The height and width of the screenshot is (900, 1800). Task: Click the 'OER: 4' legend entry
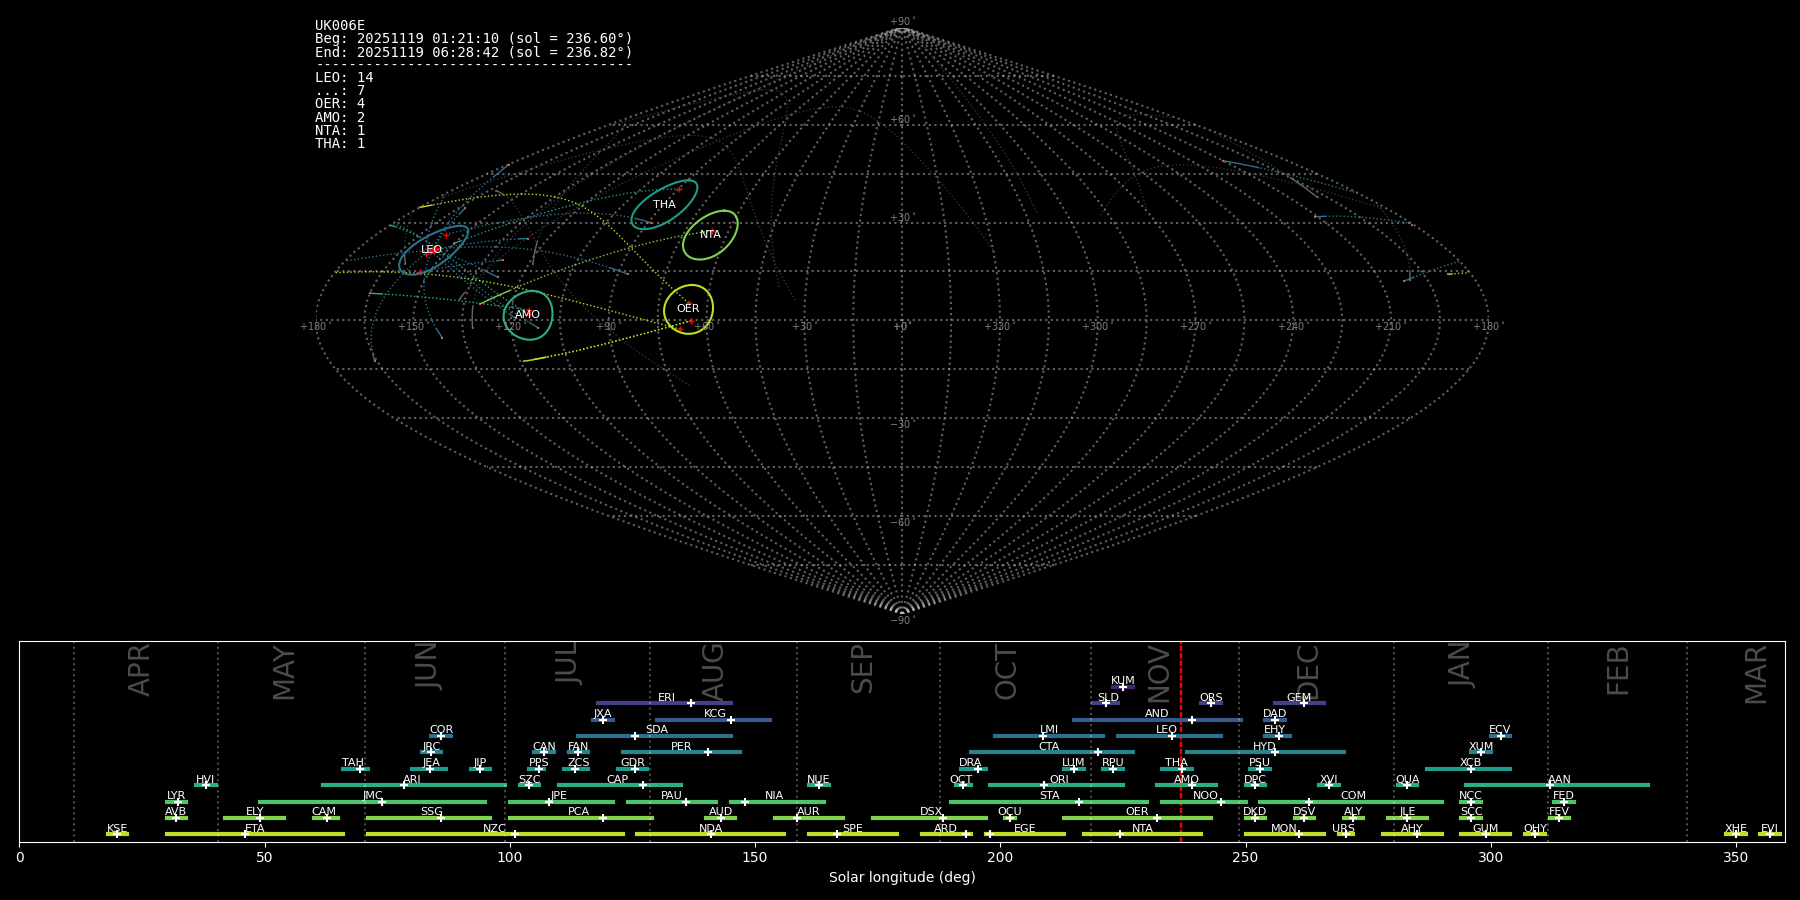[x=340, y=104]
